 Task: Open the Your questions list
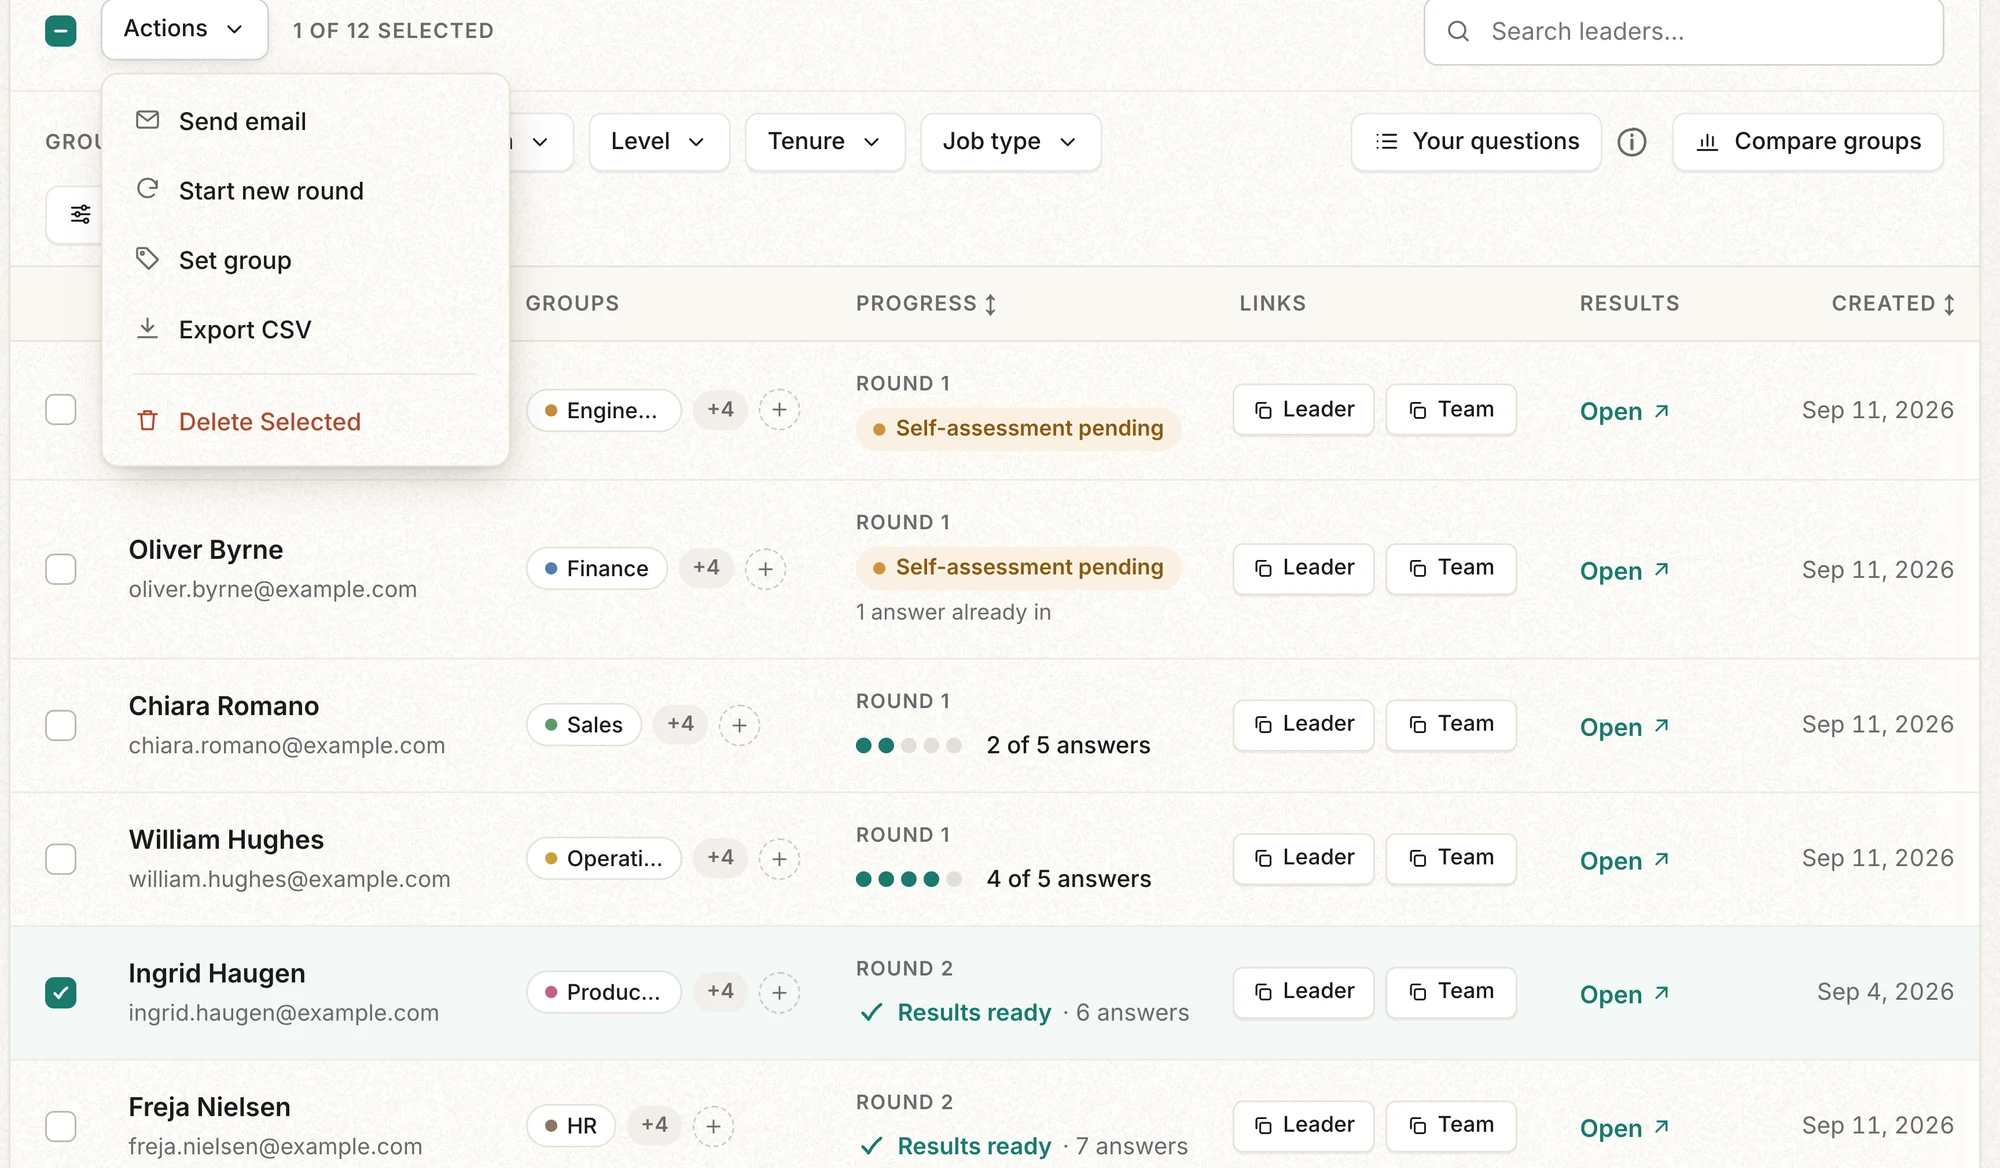point(1476,142)
